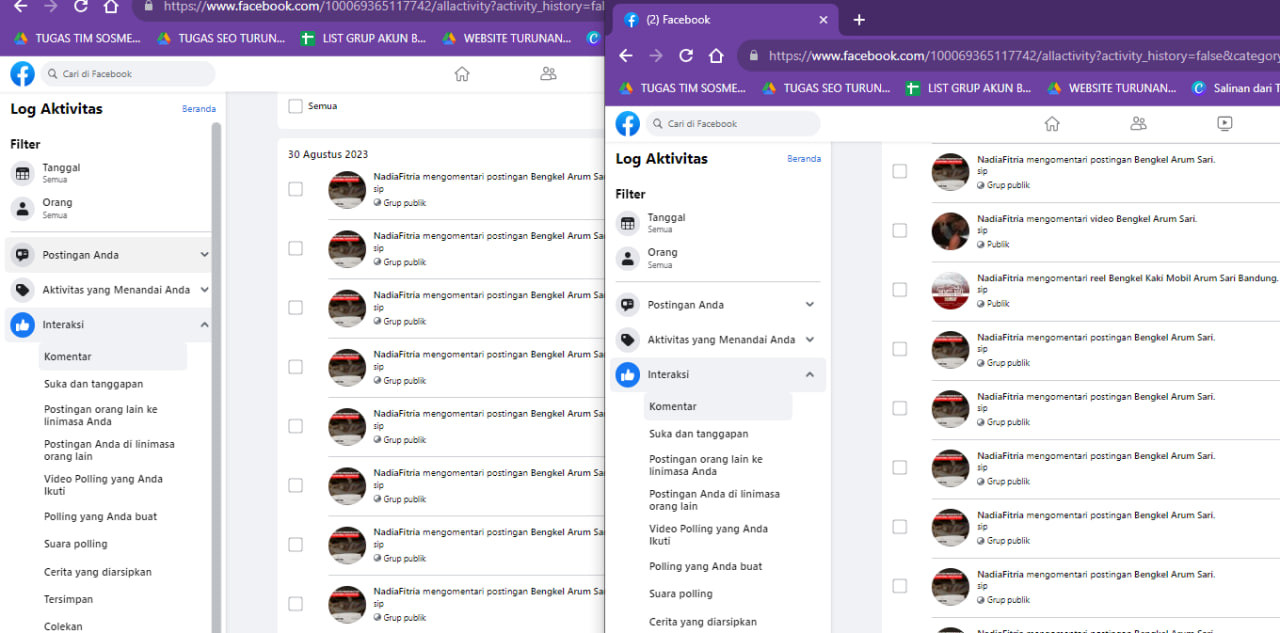Open TUGAS SEO TURUN bookmark in front window
This screenshot has width=1280, height=633.
pyautogui.click(x=825, y=88)
